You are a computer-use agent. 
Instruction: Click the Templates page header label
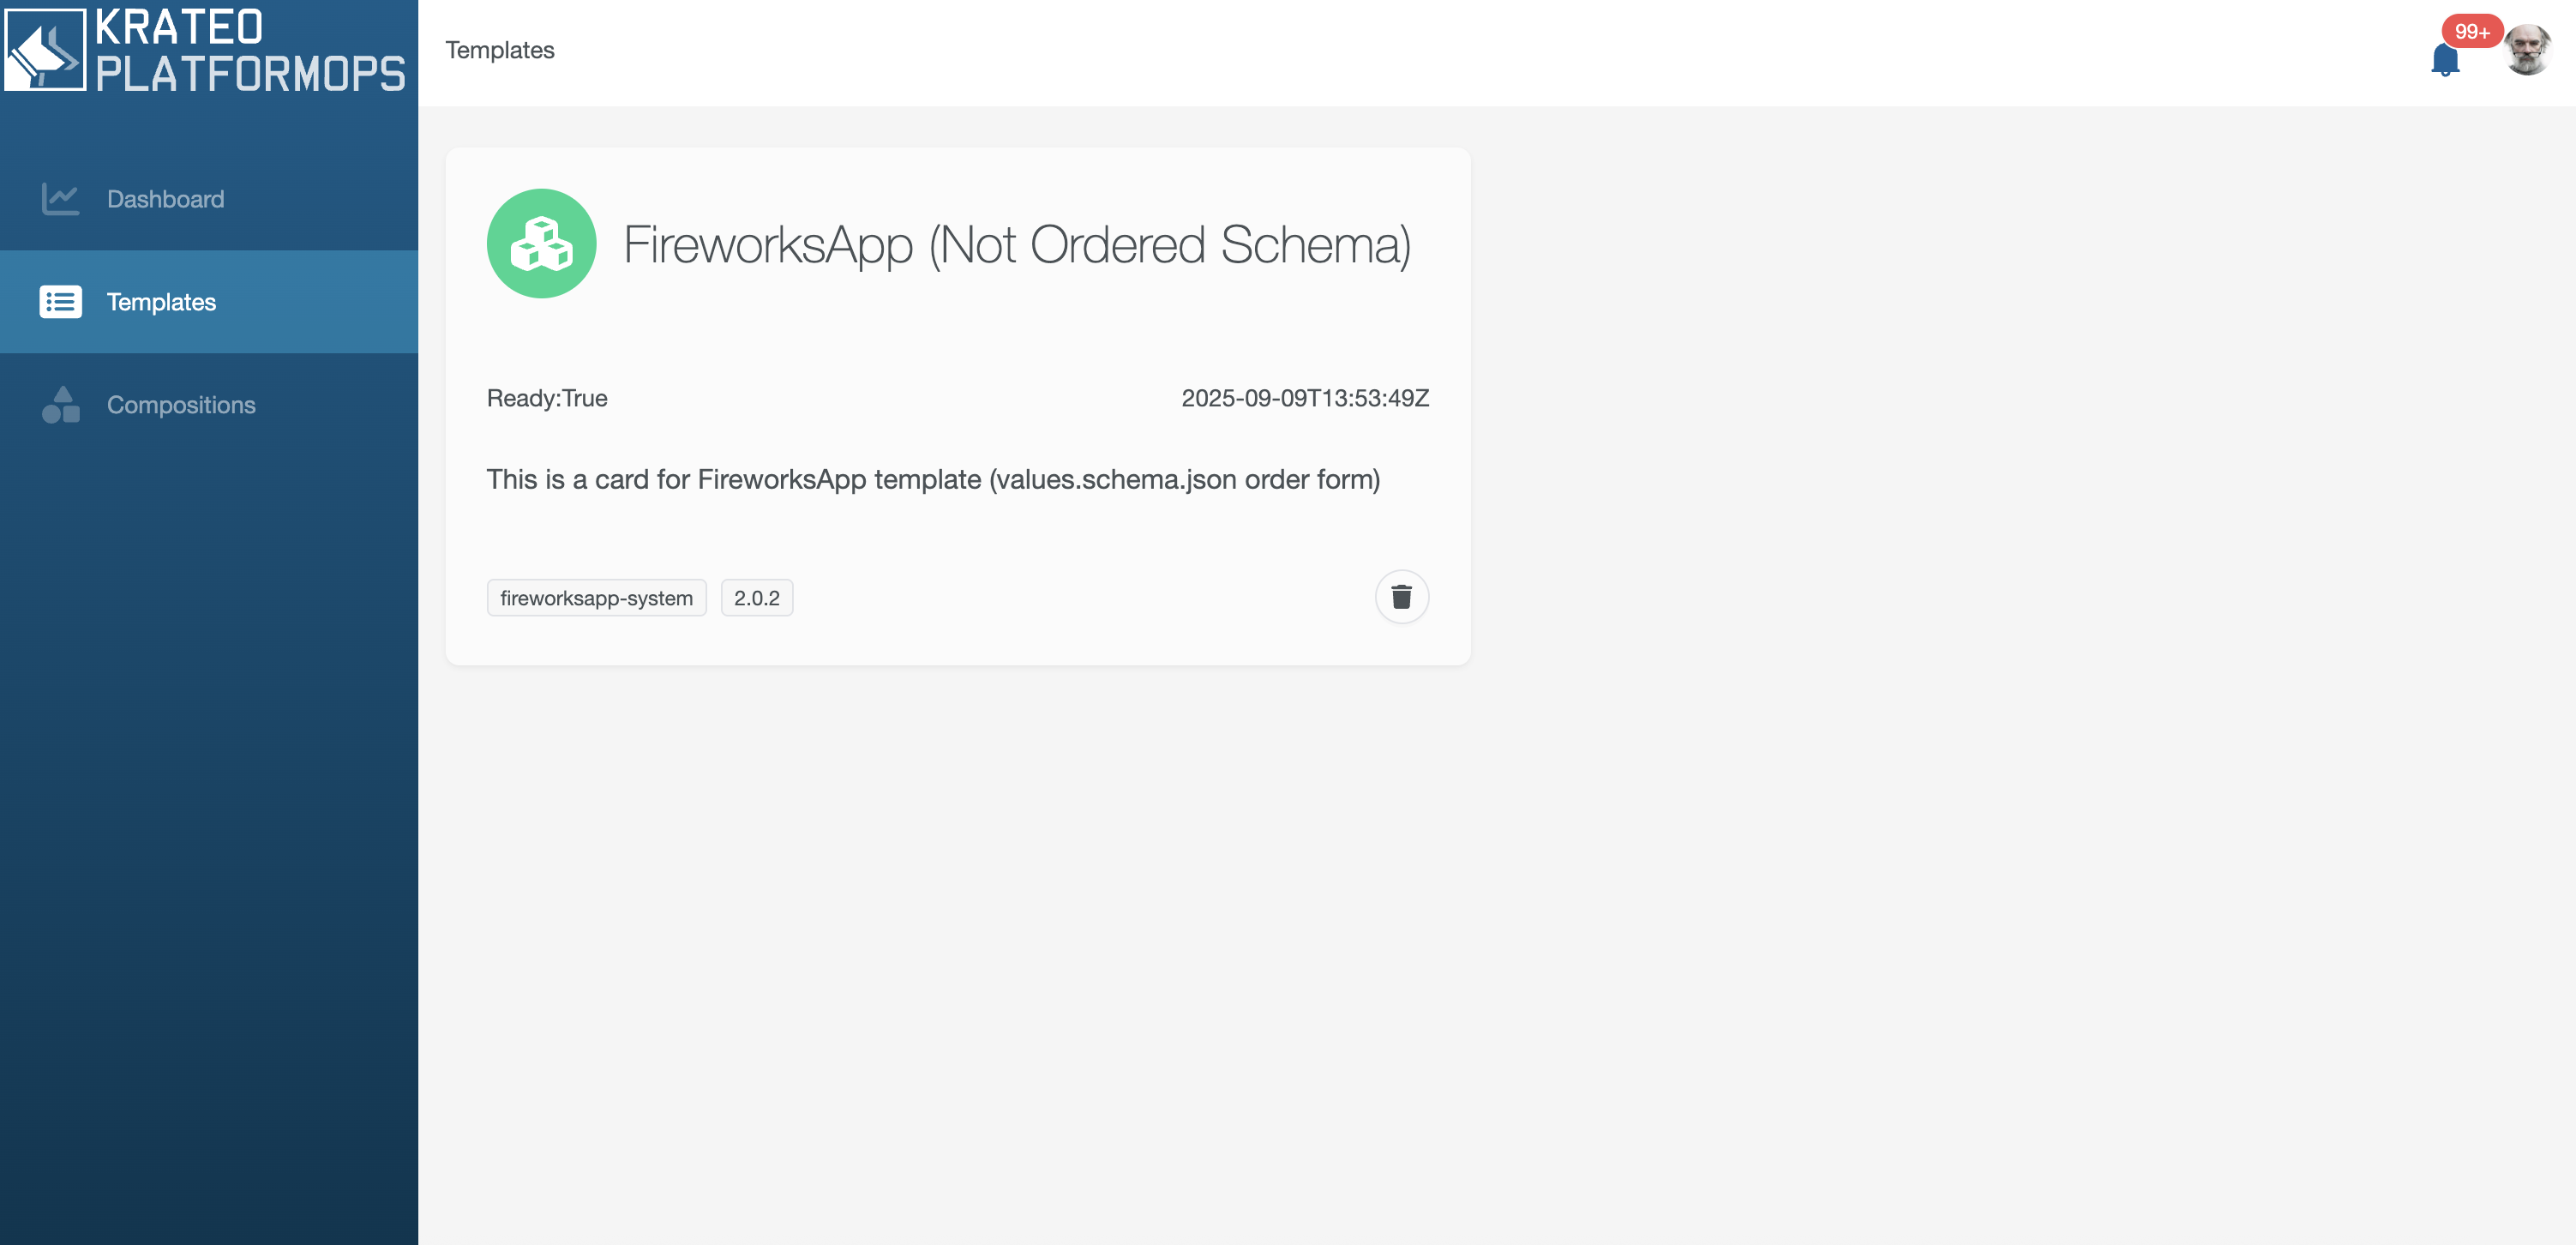coord(499,50)
